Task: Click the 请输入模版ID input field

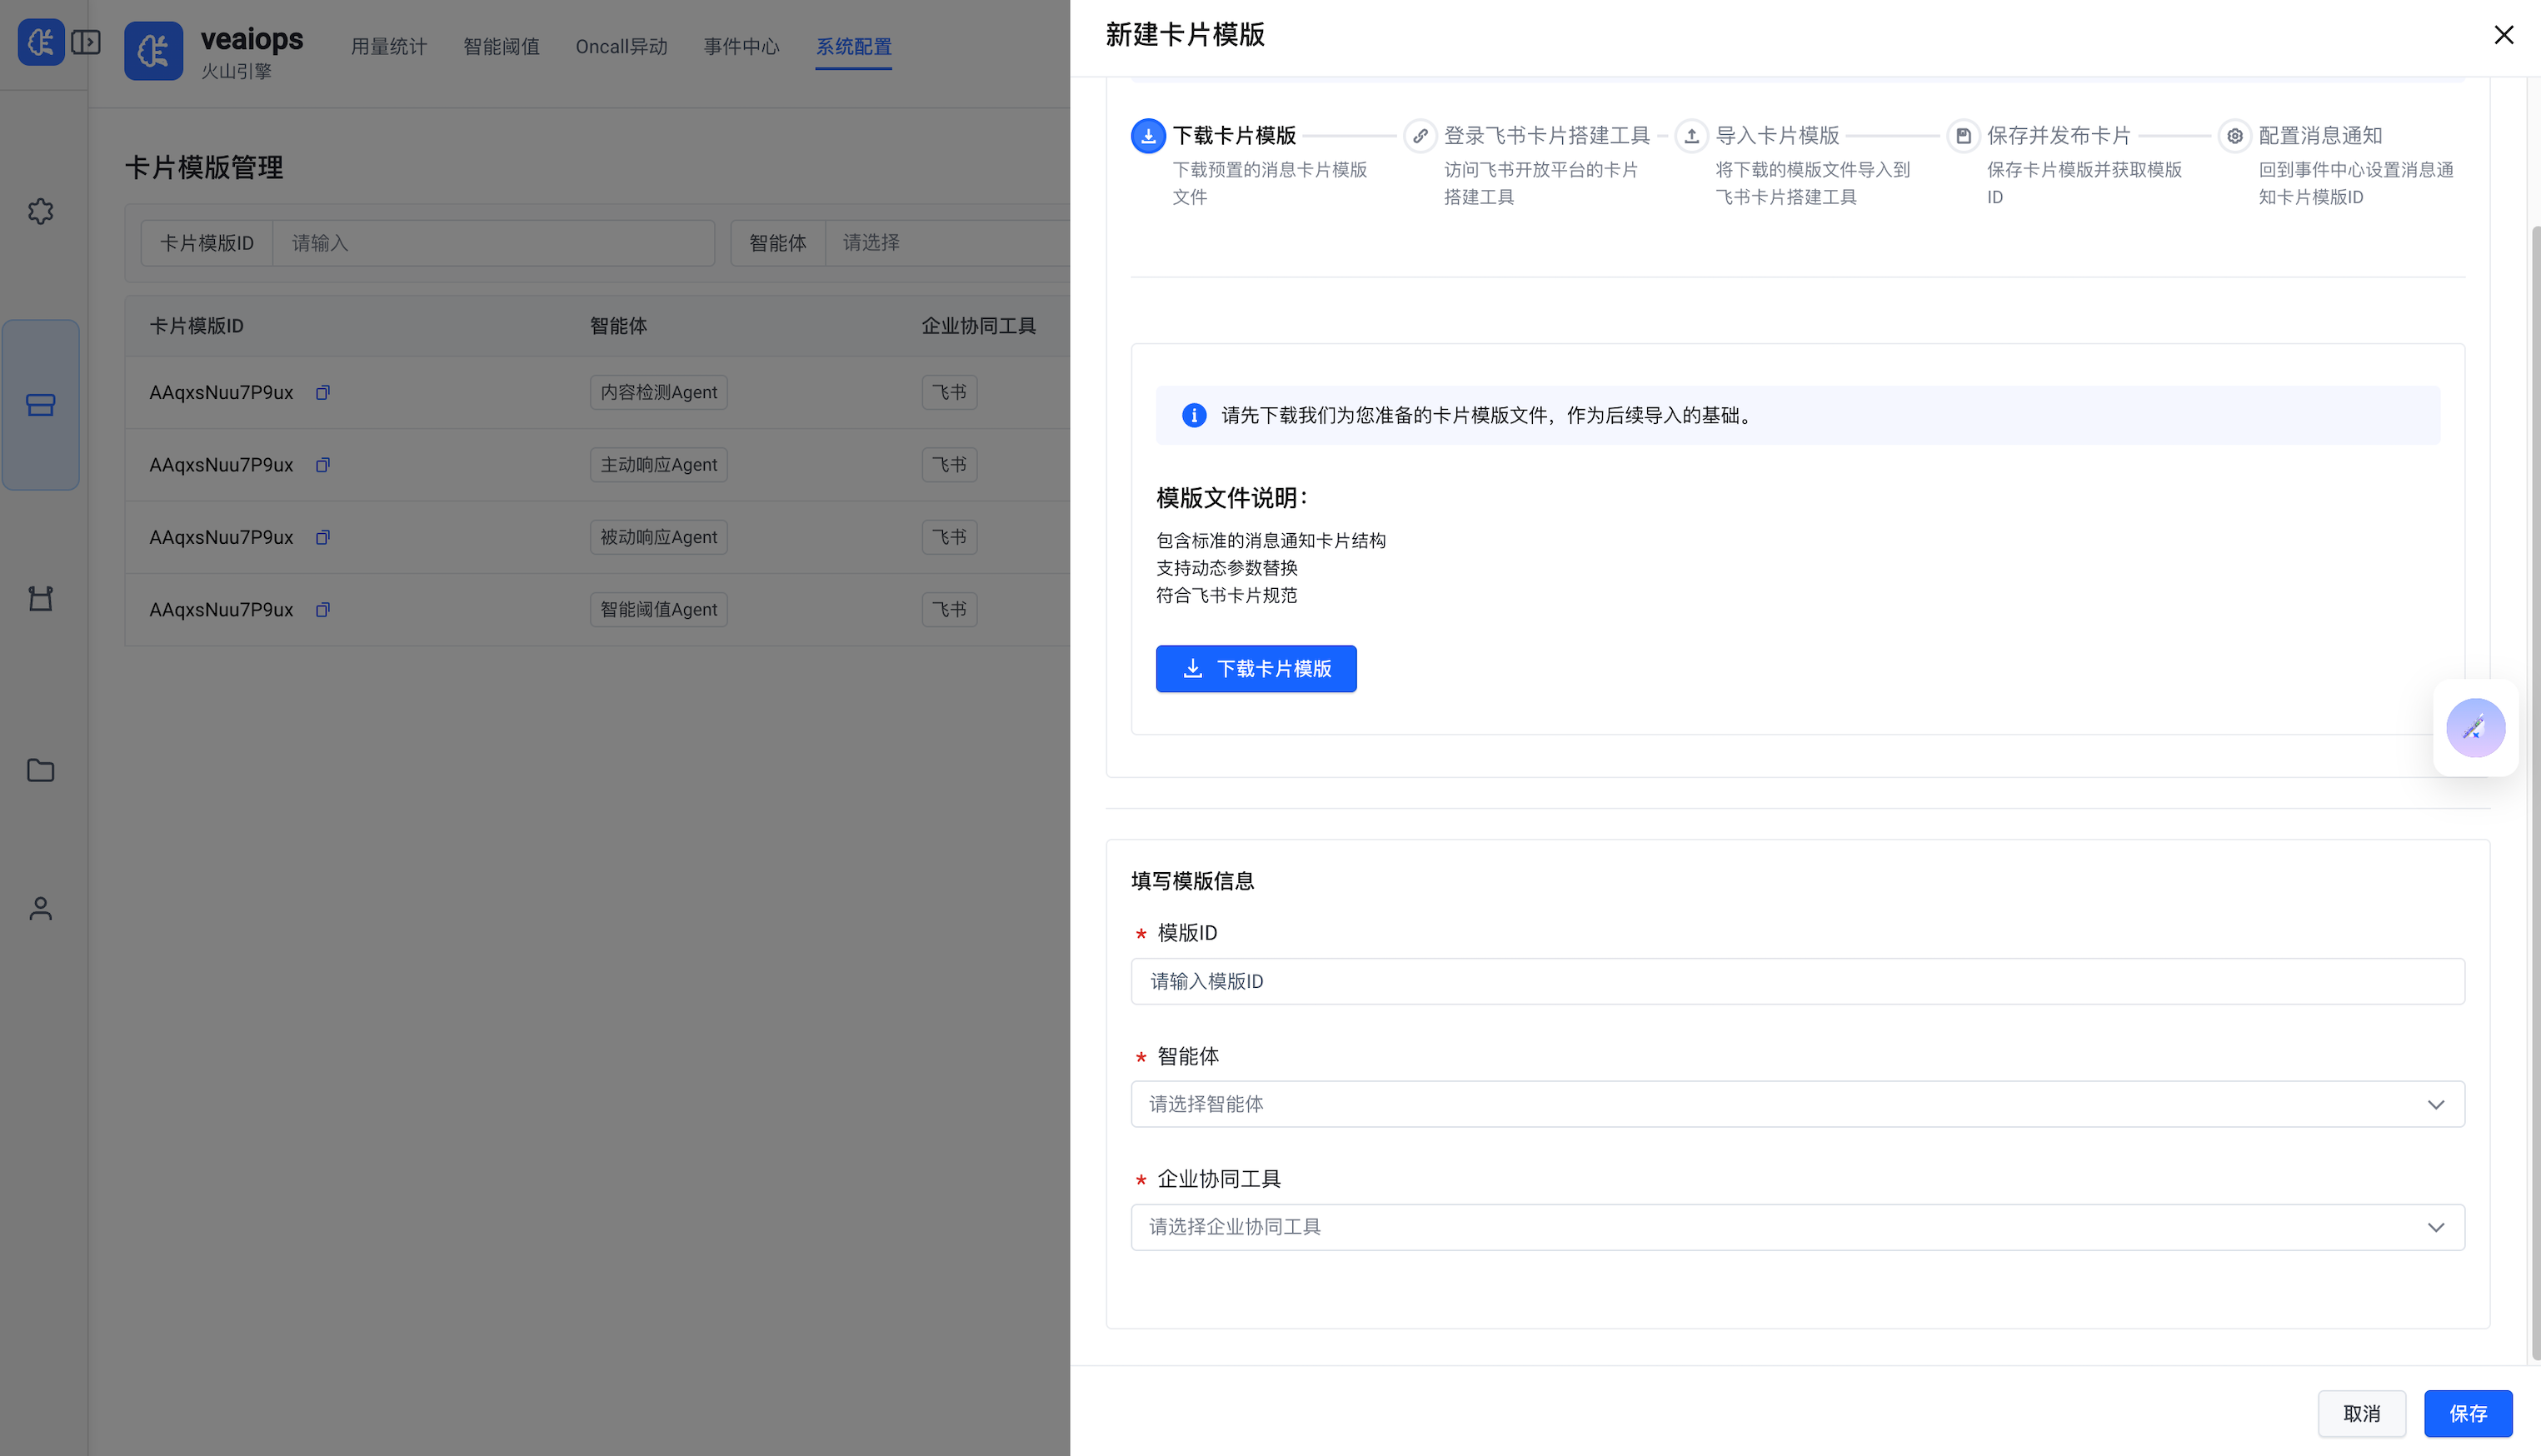Action: pos(1796,981)
